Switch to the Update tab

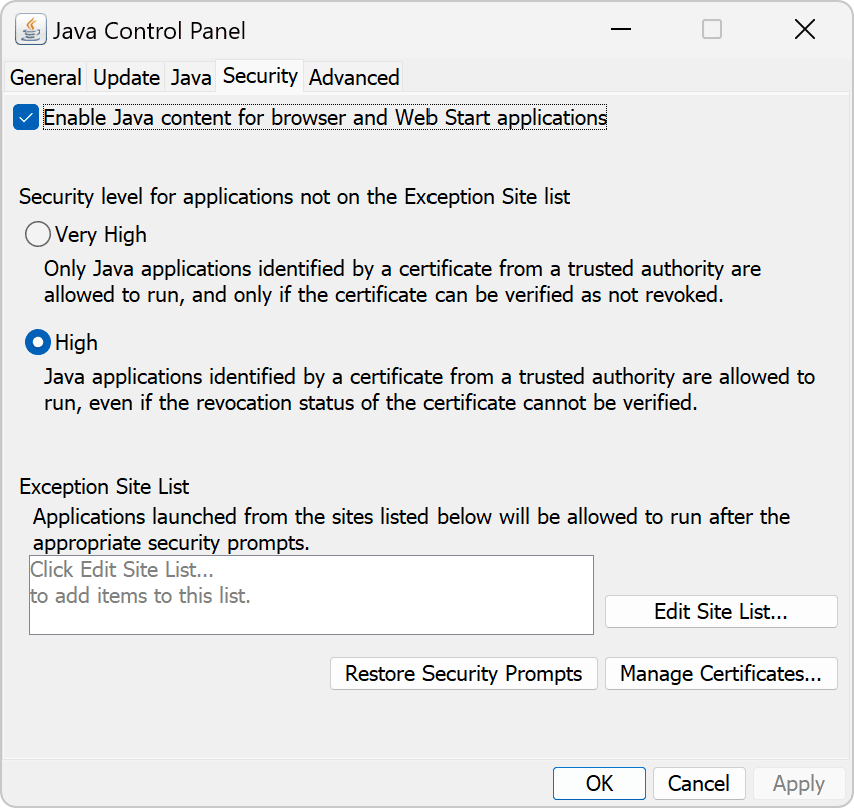126,77
